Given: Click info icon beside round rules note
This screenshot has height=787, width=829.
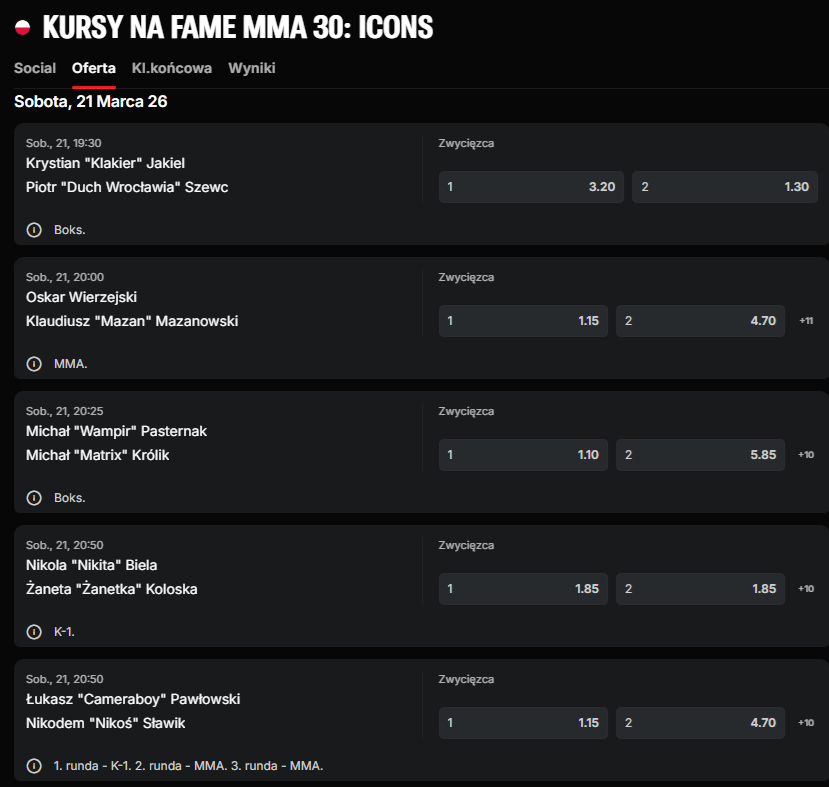Looking at the screenshot, I should [34, 766].
